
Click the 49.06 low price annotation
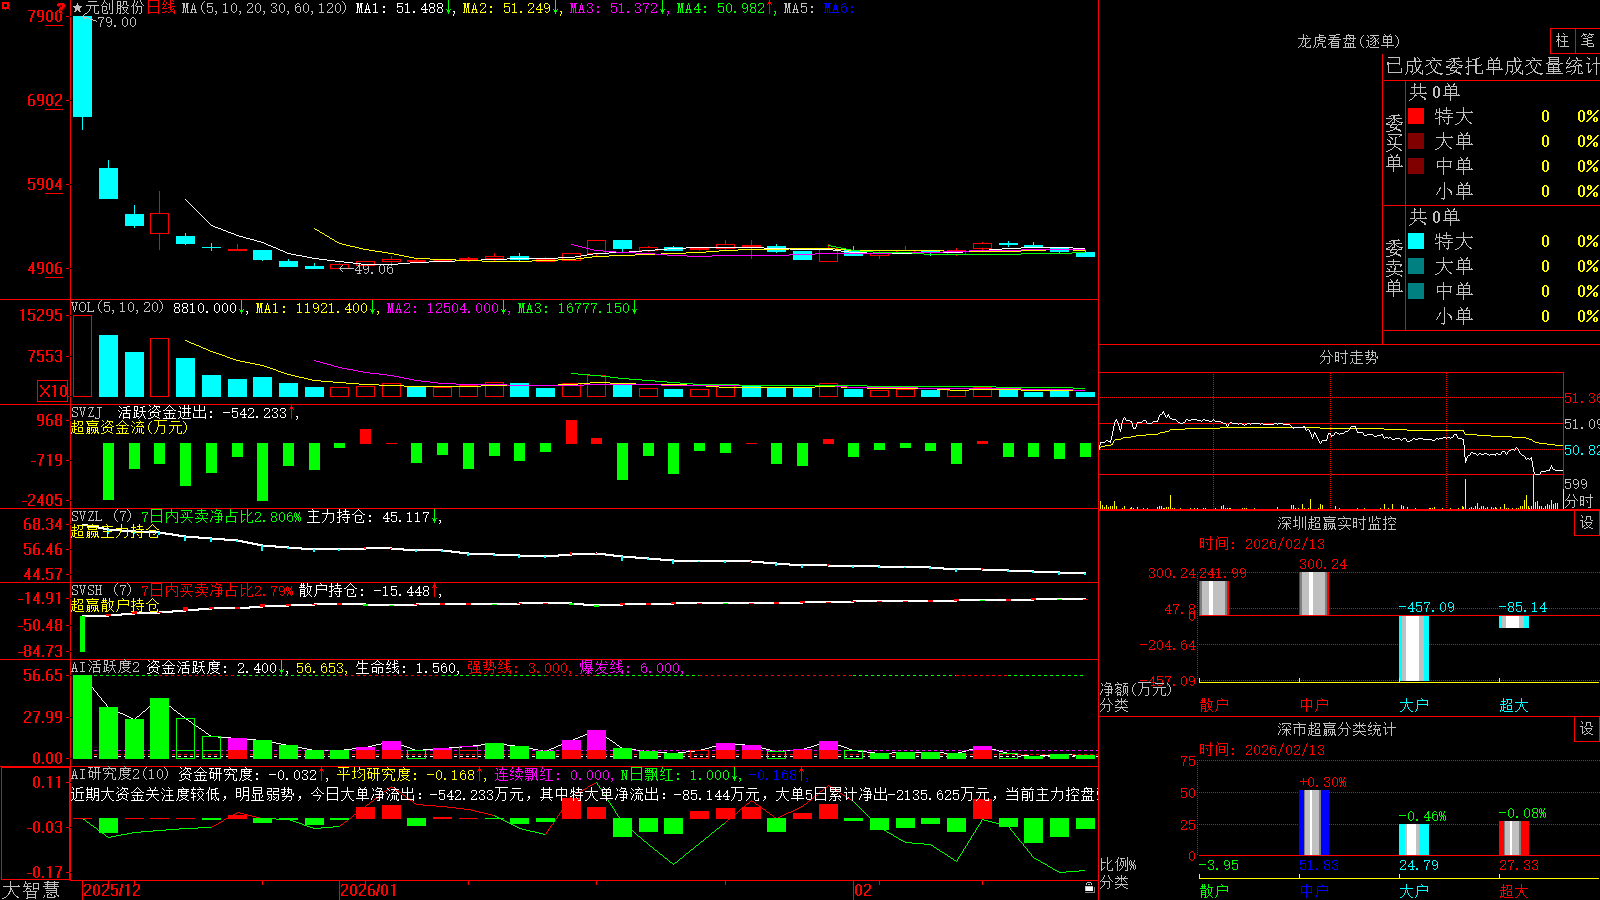click(x=373, y=269)
